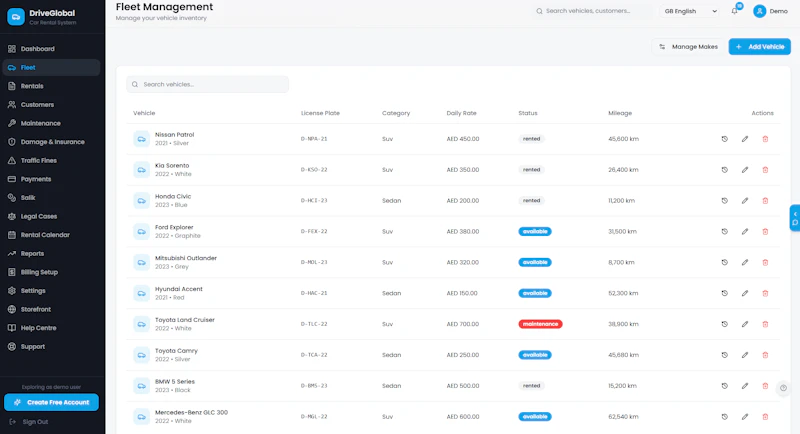The height and width of the screenshot is (434, 800).
Task: Open Reports page
Action: [x=51, y=253]
